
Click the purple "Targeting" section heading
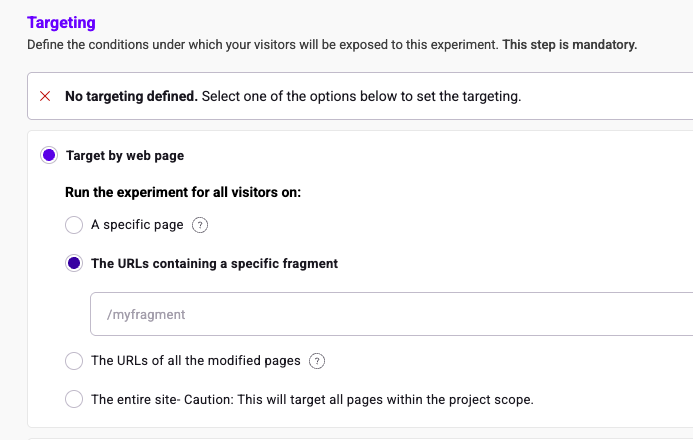pos(62,22)
